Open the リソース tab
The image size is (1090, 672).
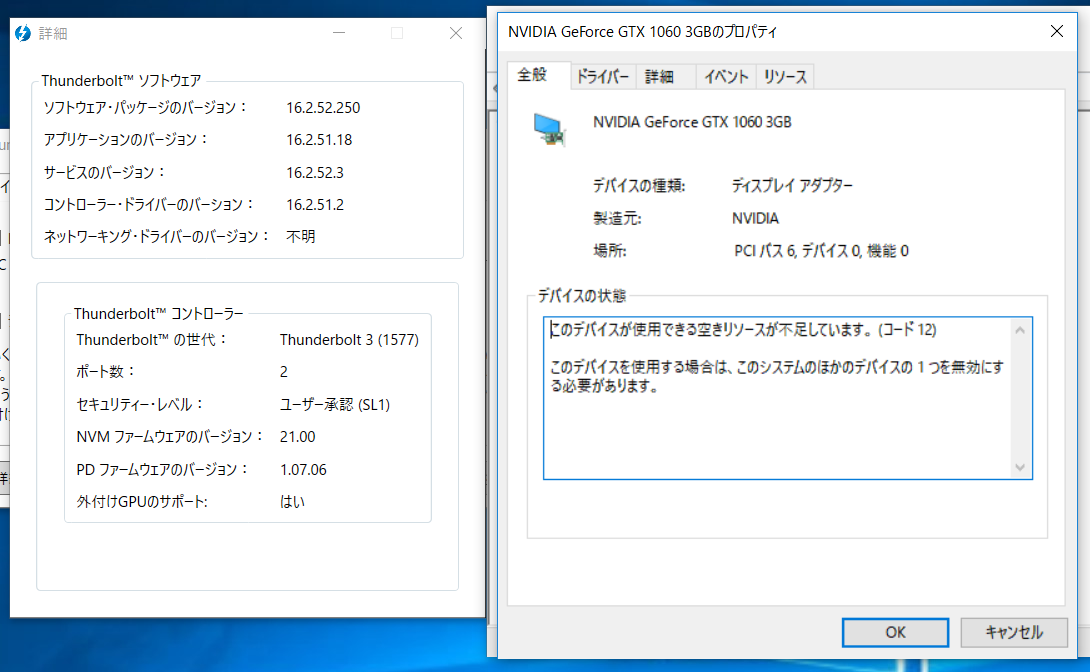tap(785, 76)
